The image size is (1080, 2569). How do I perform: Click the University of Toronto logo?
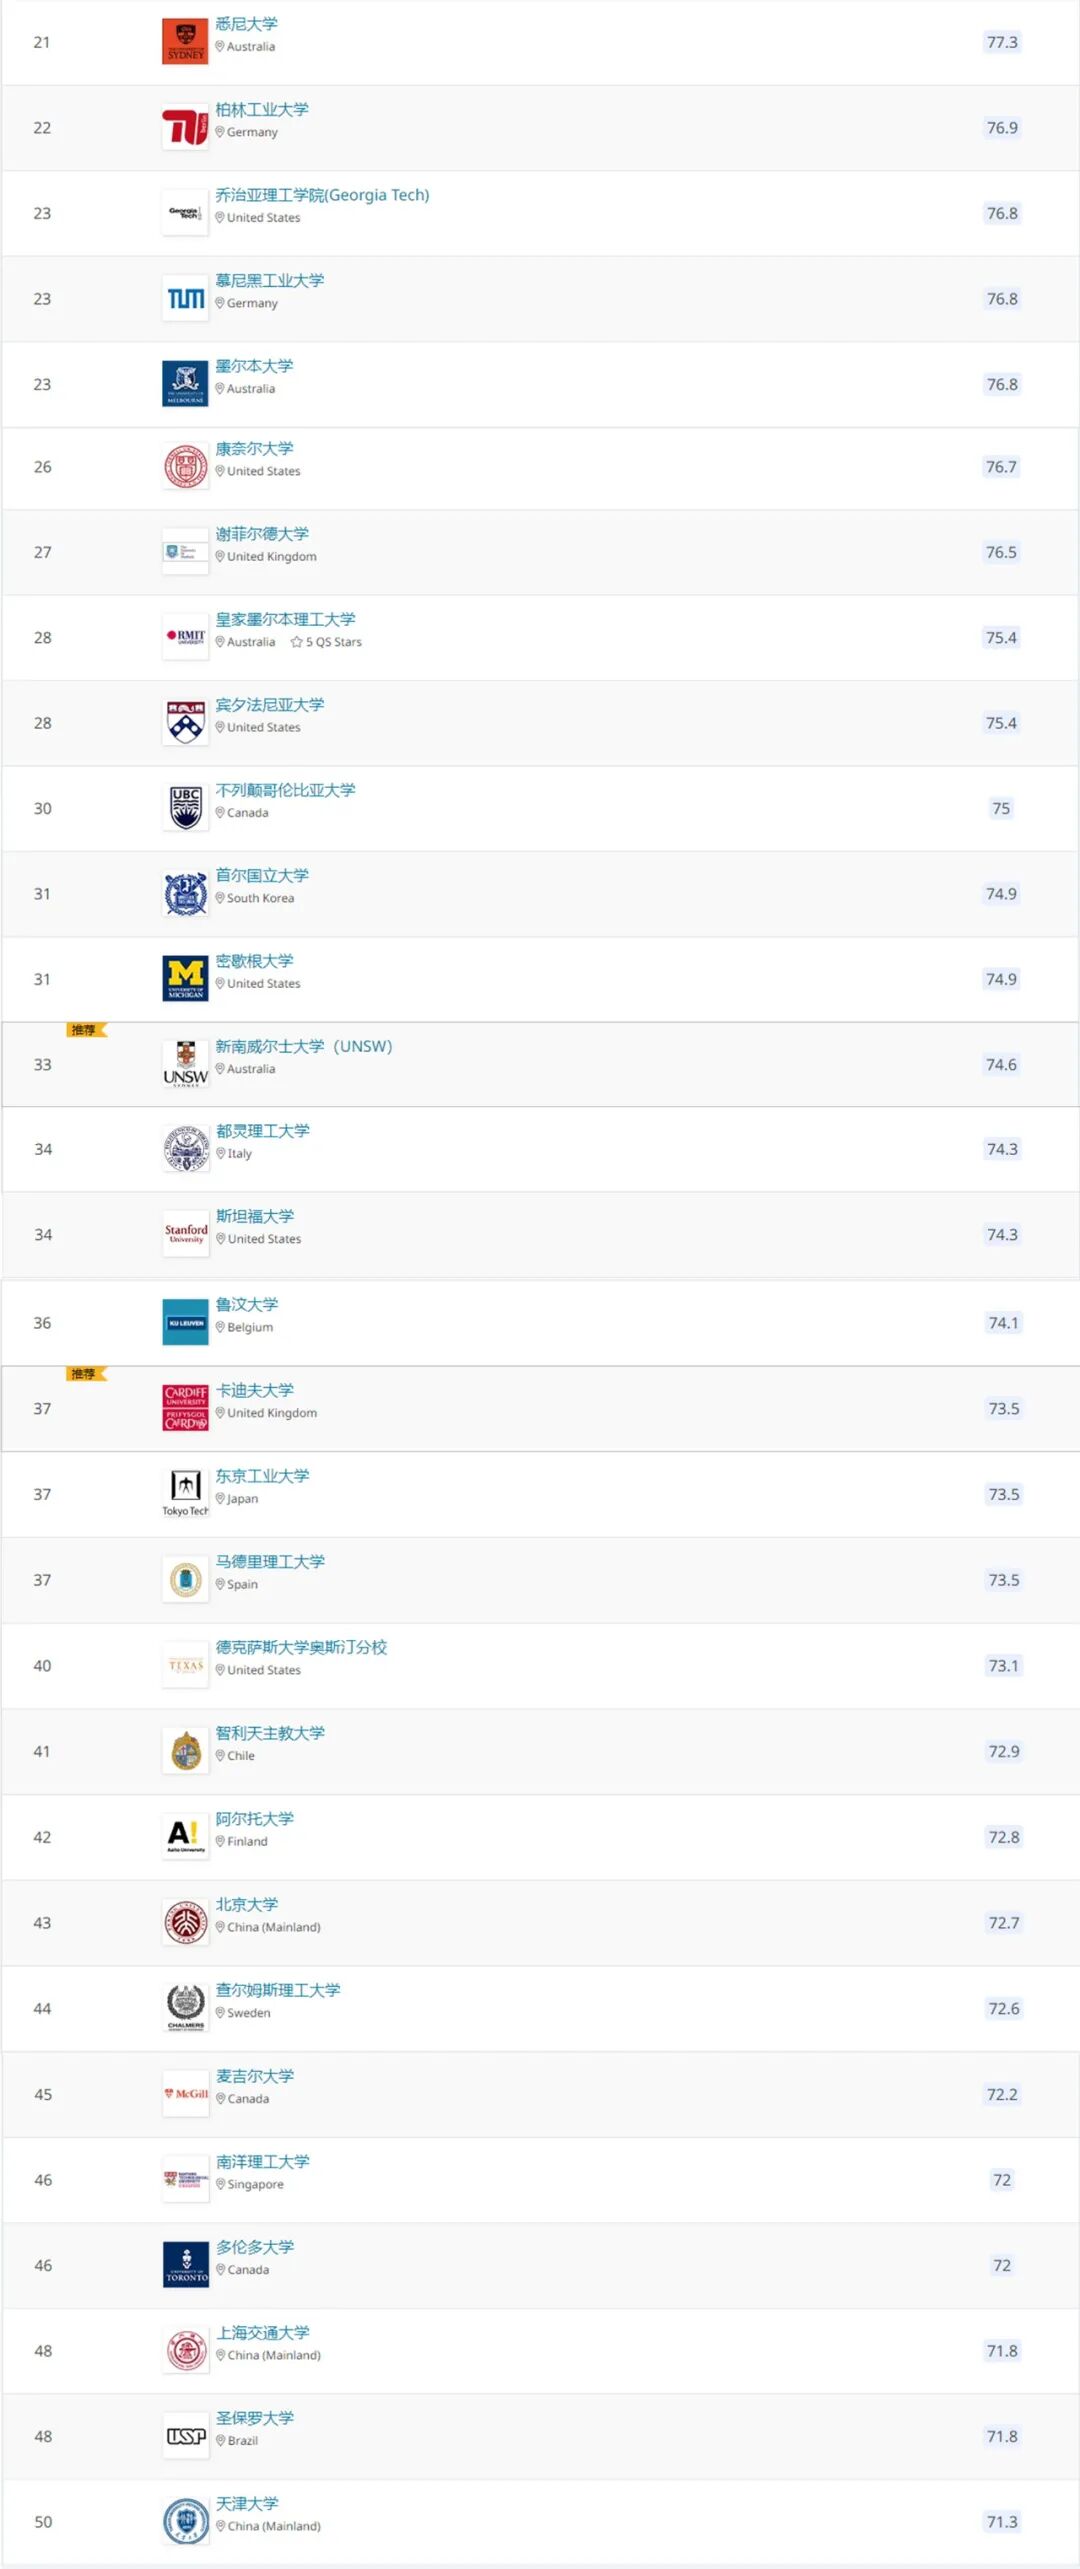coord(186,2265)
